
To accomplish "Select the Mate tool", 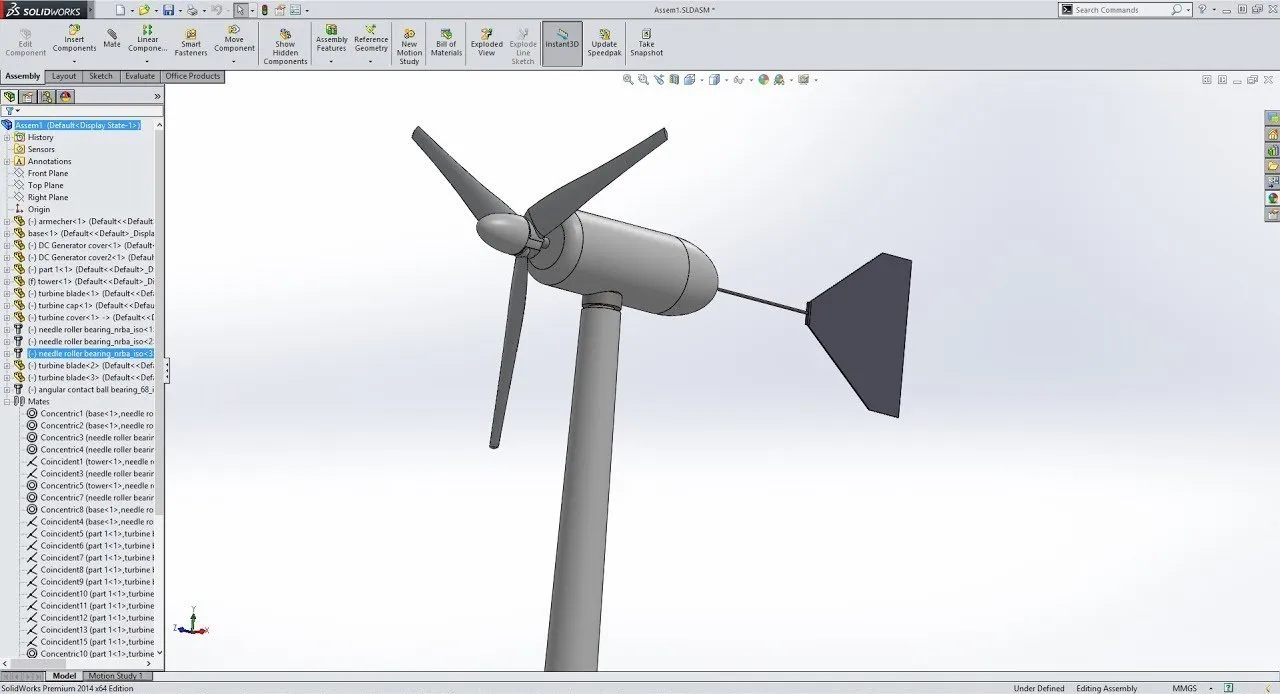I will (112, 38).
